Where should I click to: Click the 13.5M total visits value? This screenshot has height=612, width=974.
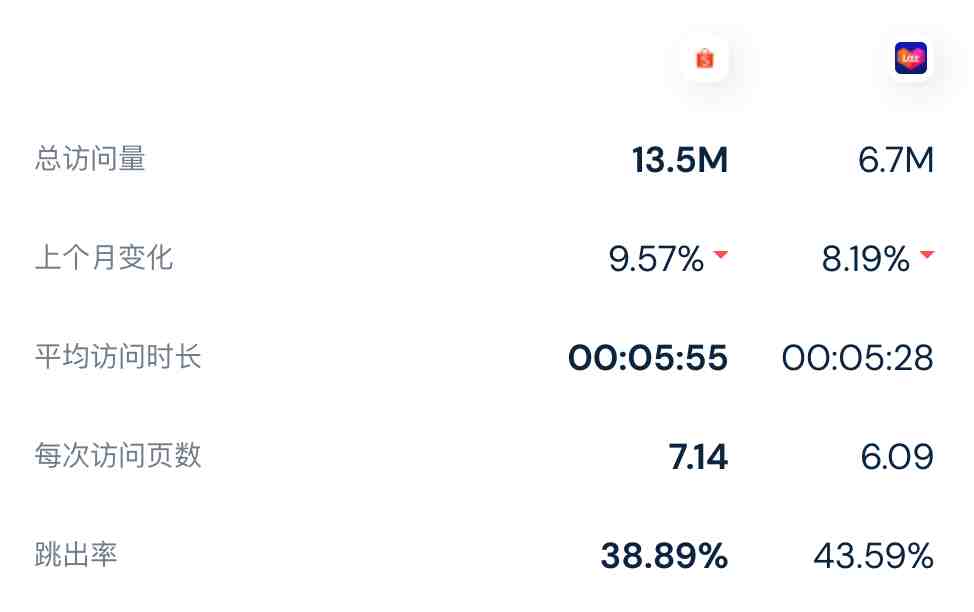680,160
